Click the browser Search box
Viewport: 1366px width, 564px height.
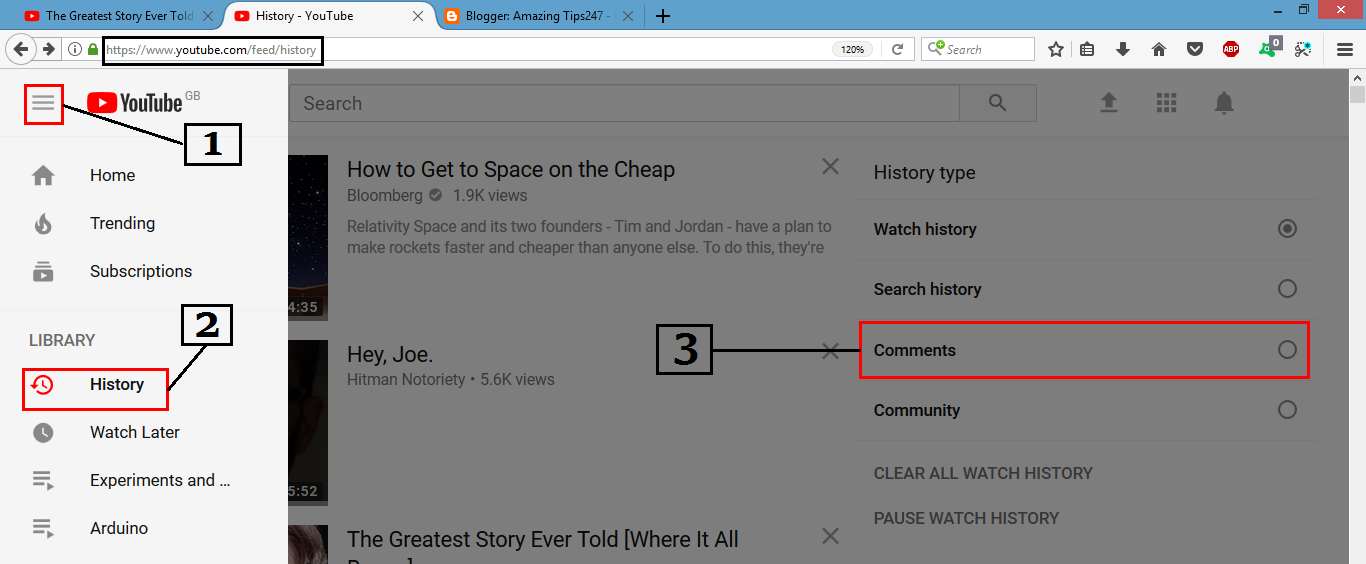(978, 49)
